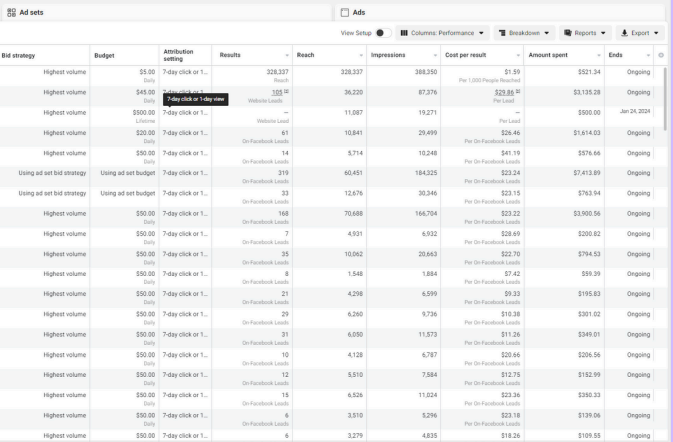673x442 pixels.
Task: Click the Breakdown list icon
Action: (x=502, y=33)
